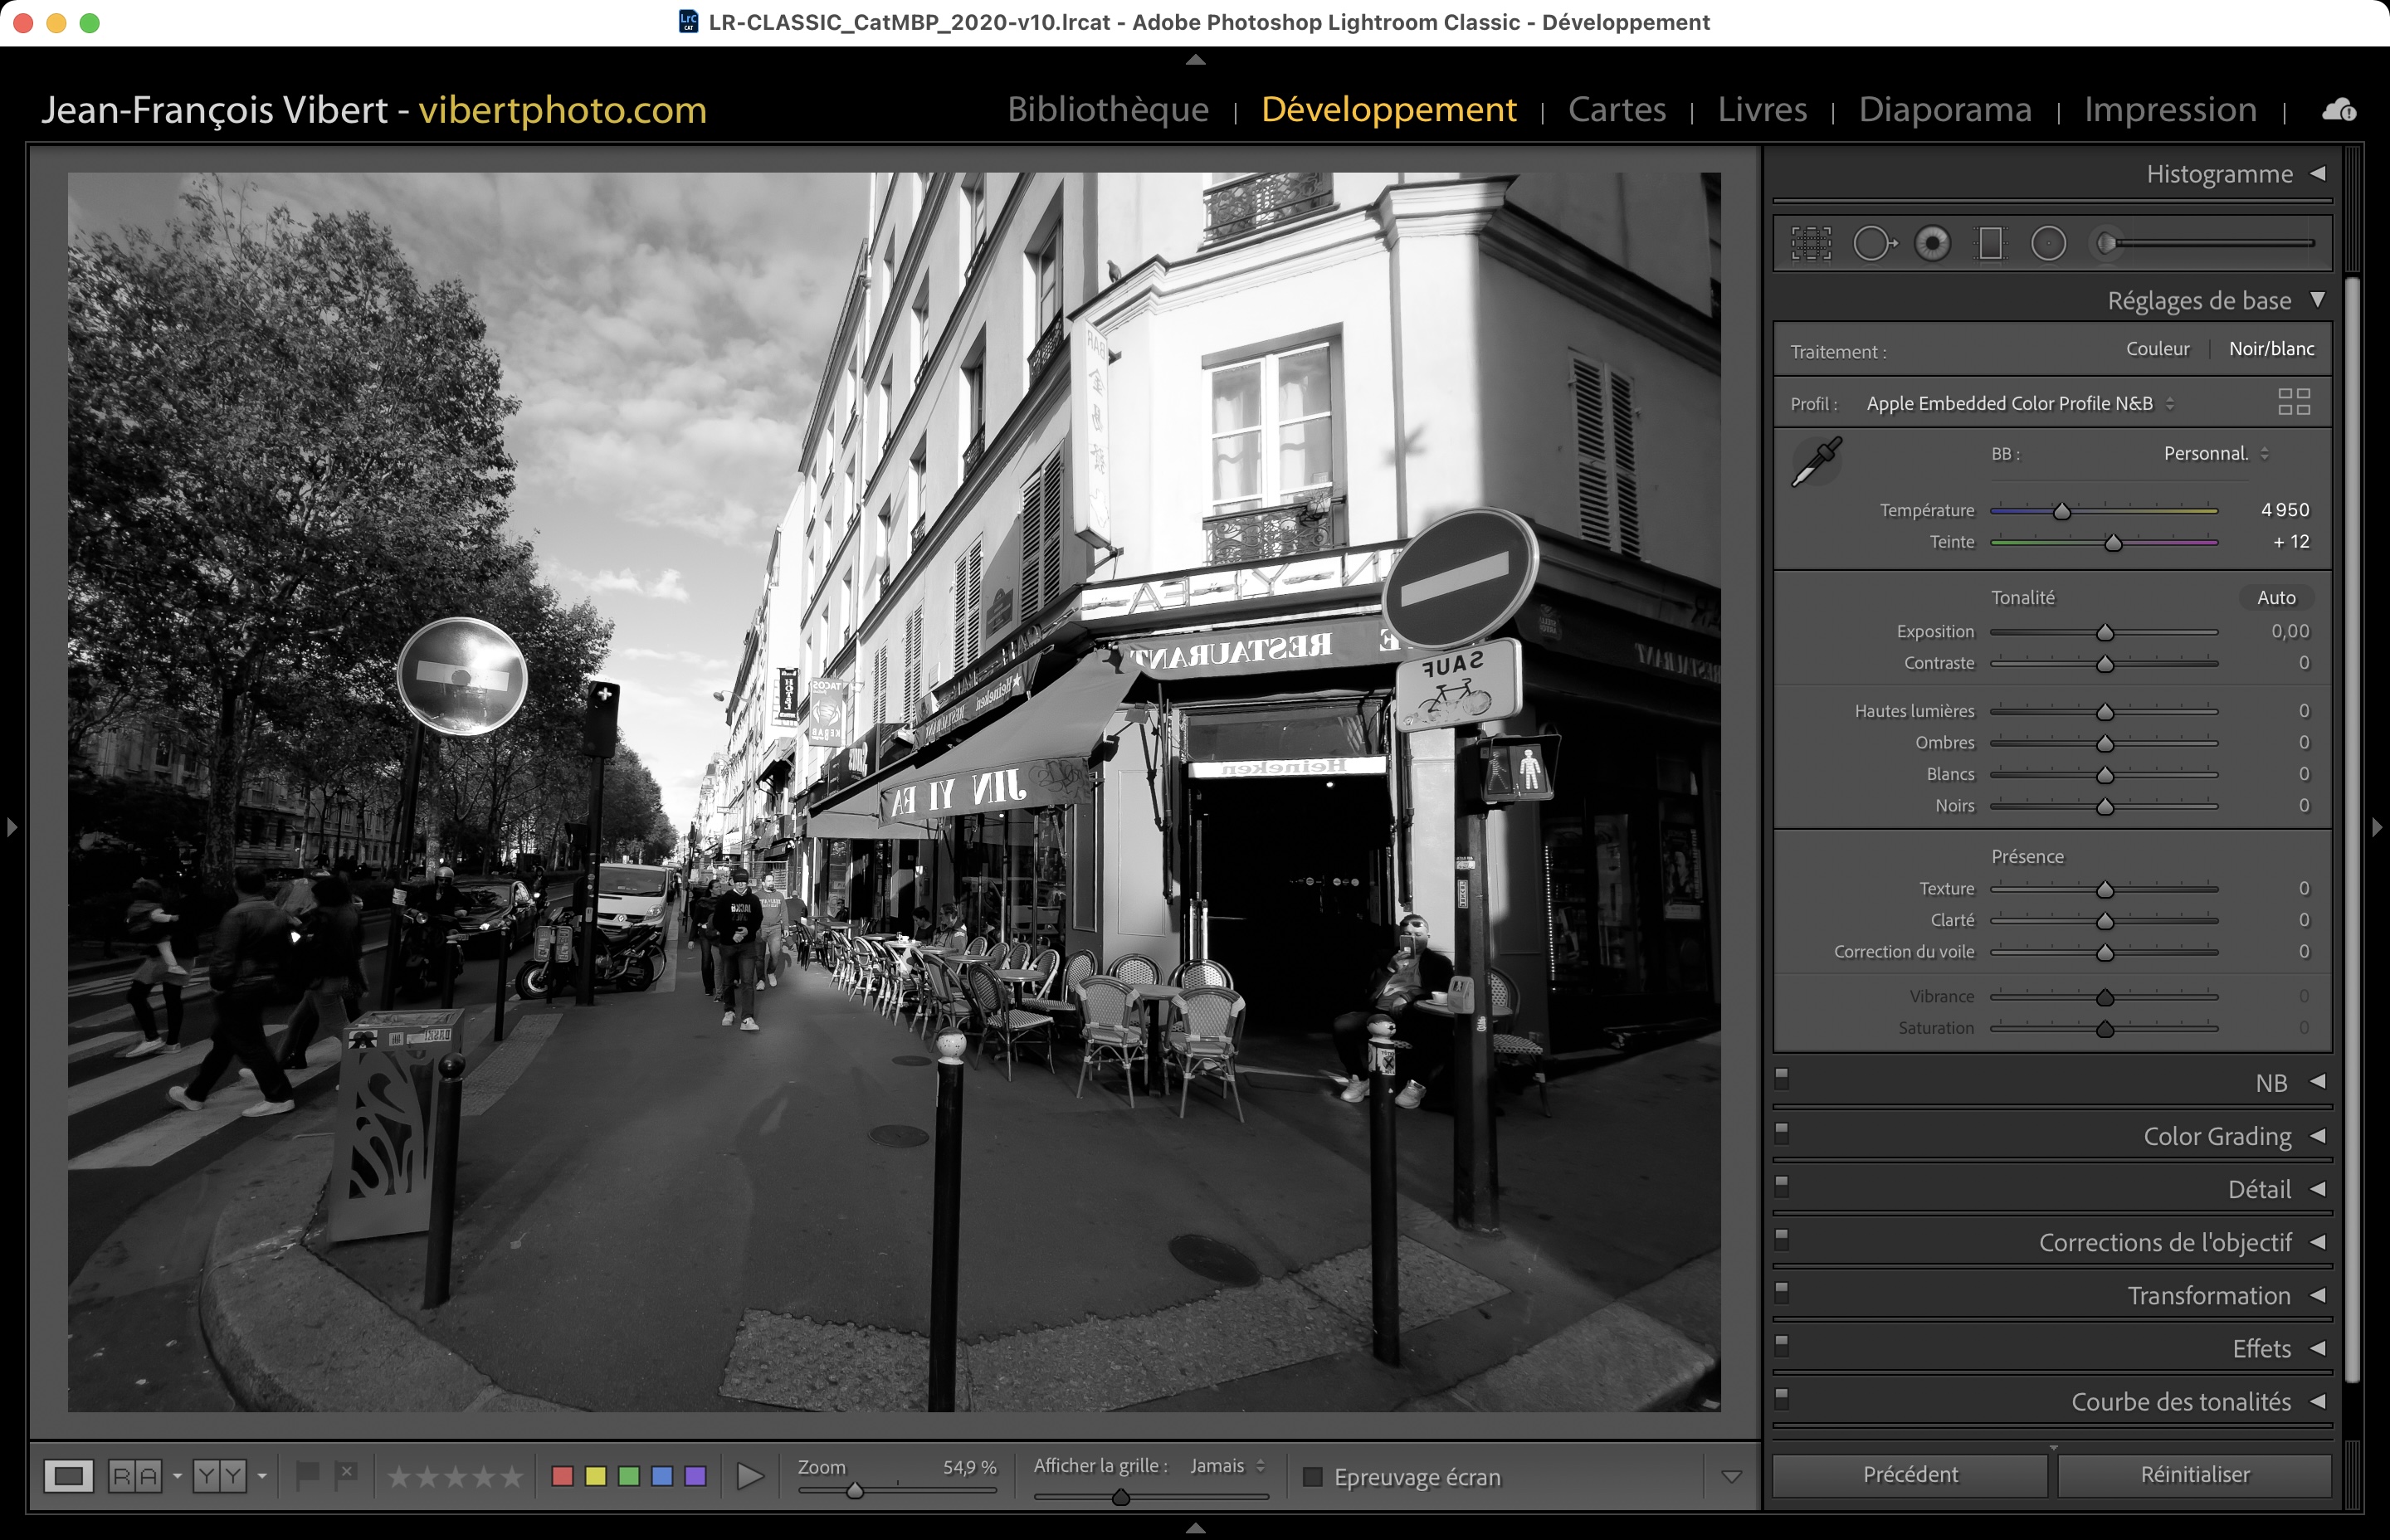
Task: Toggle the NB panel on/off switch
Action: coord(1781,1078)
